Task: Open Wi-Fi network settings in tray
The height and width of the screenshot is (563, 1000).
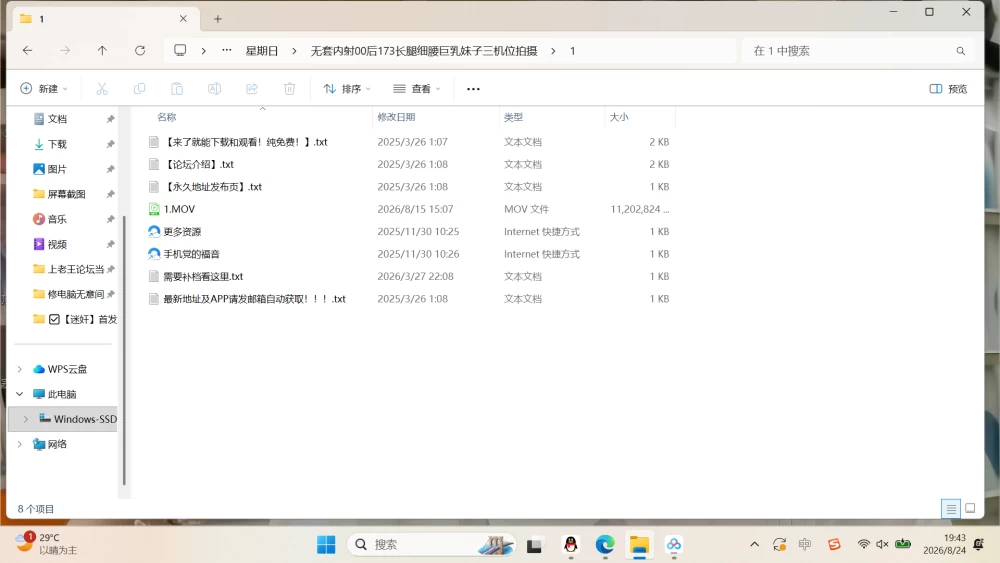Action: (x=864, y=544)
